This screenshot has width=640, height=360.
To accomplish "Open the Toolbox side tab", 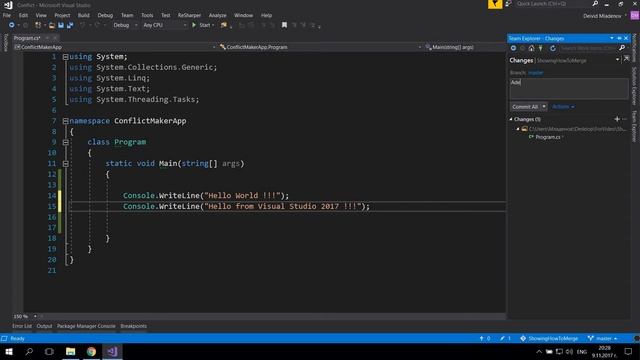I will coord(5,43).
